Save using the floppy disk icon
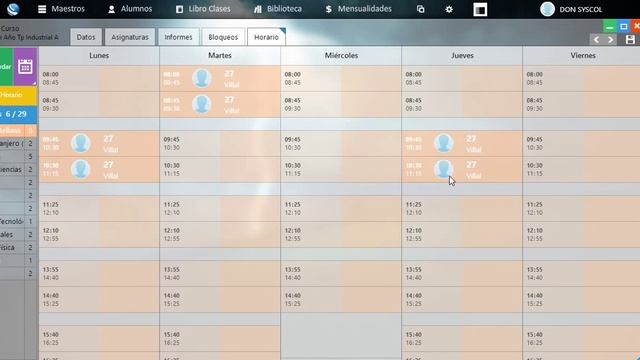 [x=630, y=40]
